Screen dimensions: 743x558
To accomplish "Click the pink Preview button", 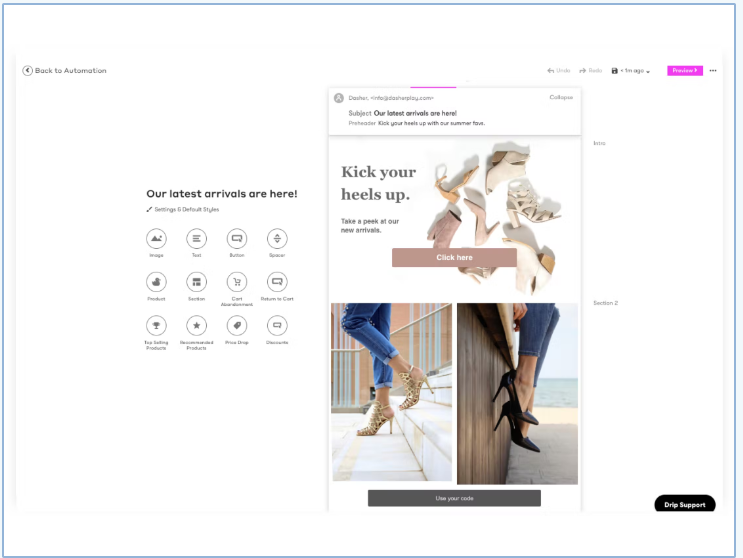I will pos(685,71).
